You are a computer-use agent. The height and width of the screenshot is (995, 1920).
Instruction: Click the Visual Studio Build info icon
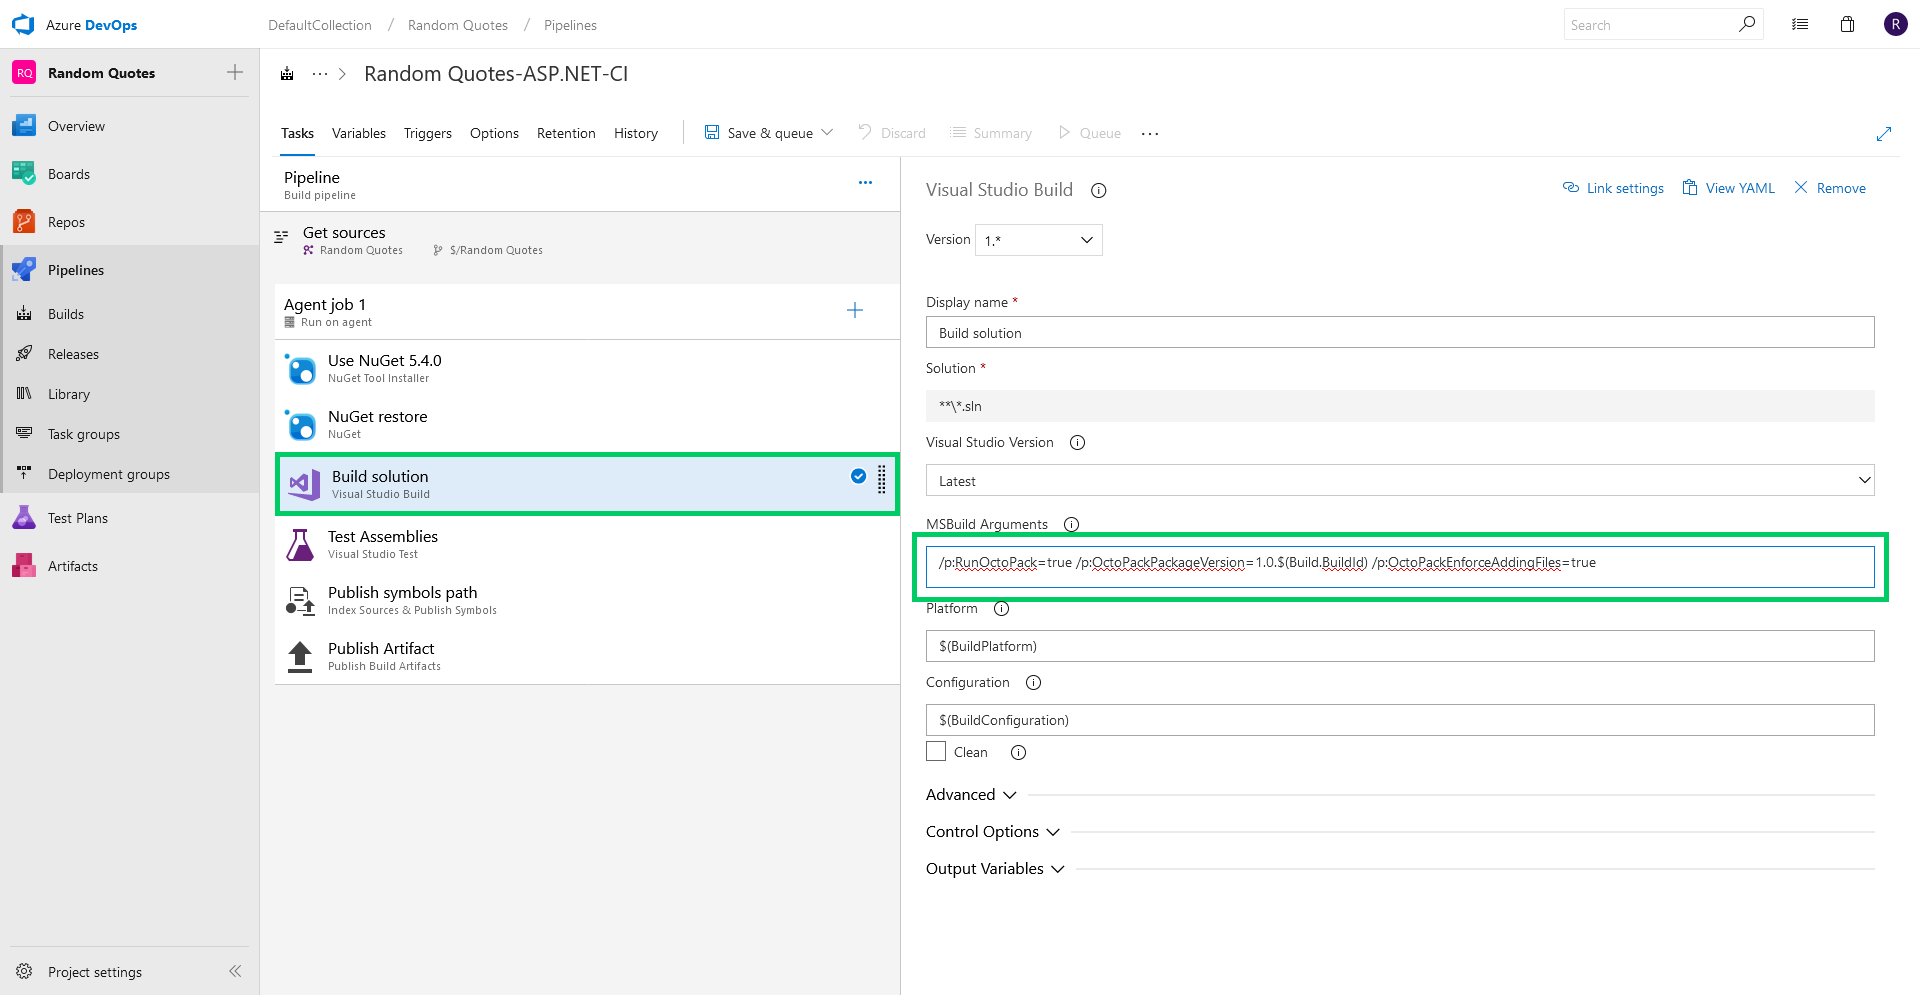tap(1098, 190)
